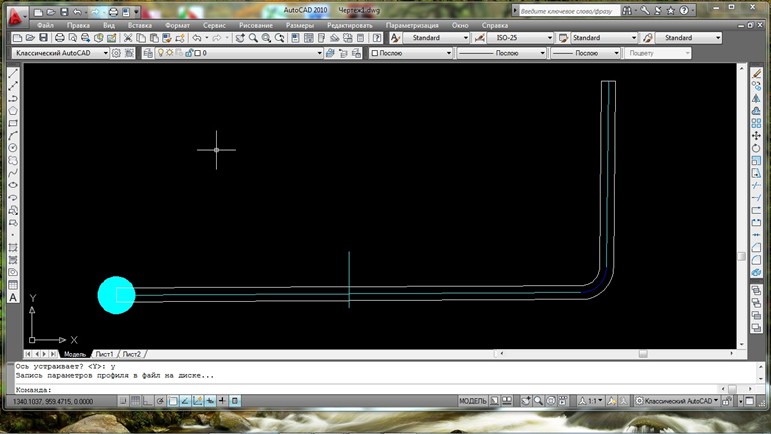Click the Rotate tool in the Modify toolbar

pyautogui.click(x=756, y=148)
